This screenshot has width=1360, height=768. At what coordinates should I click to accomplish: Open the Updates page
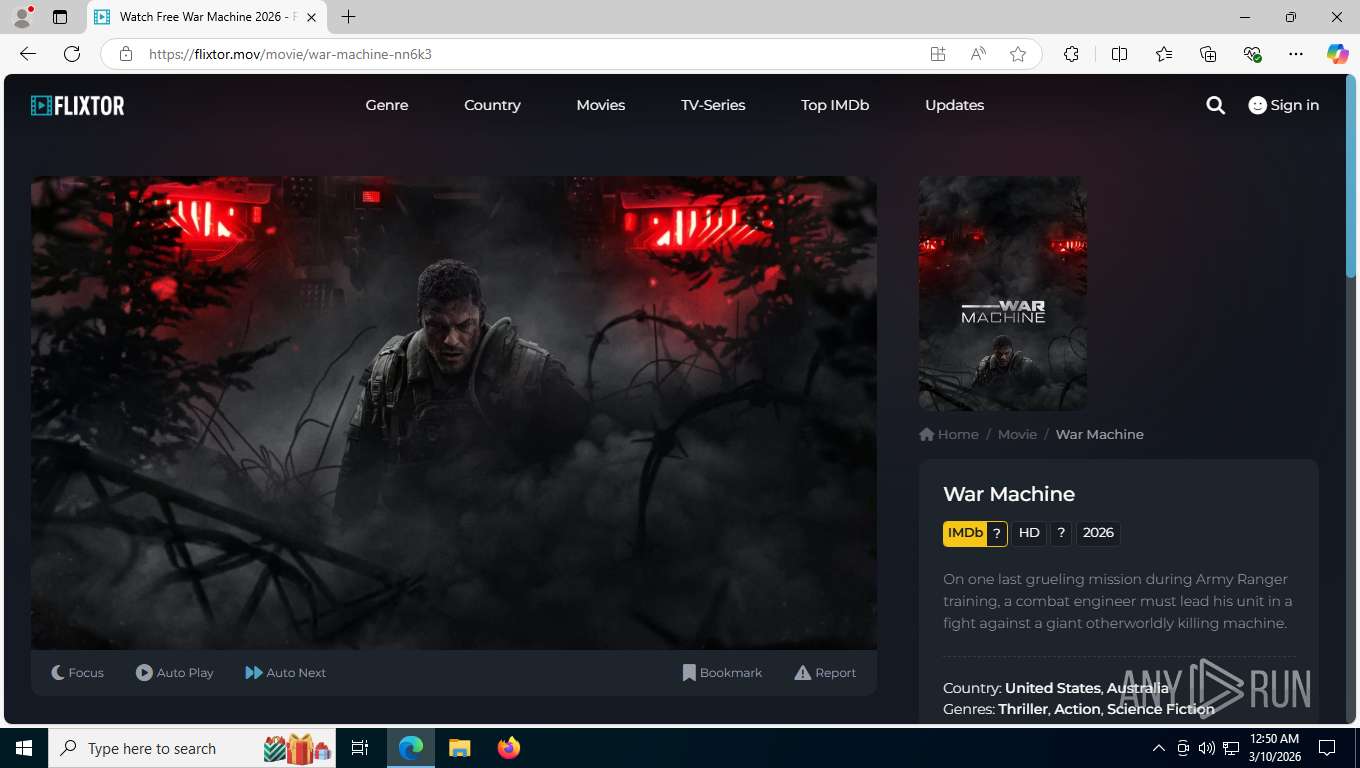[954, 105]
